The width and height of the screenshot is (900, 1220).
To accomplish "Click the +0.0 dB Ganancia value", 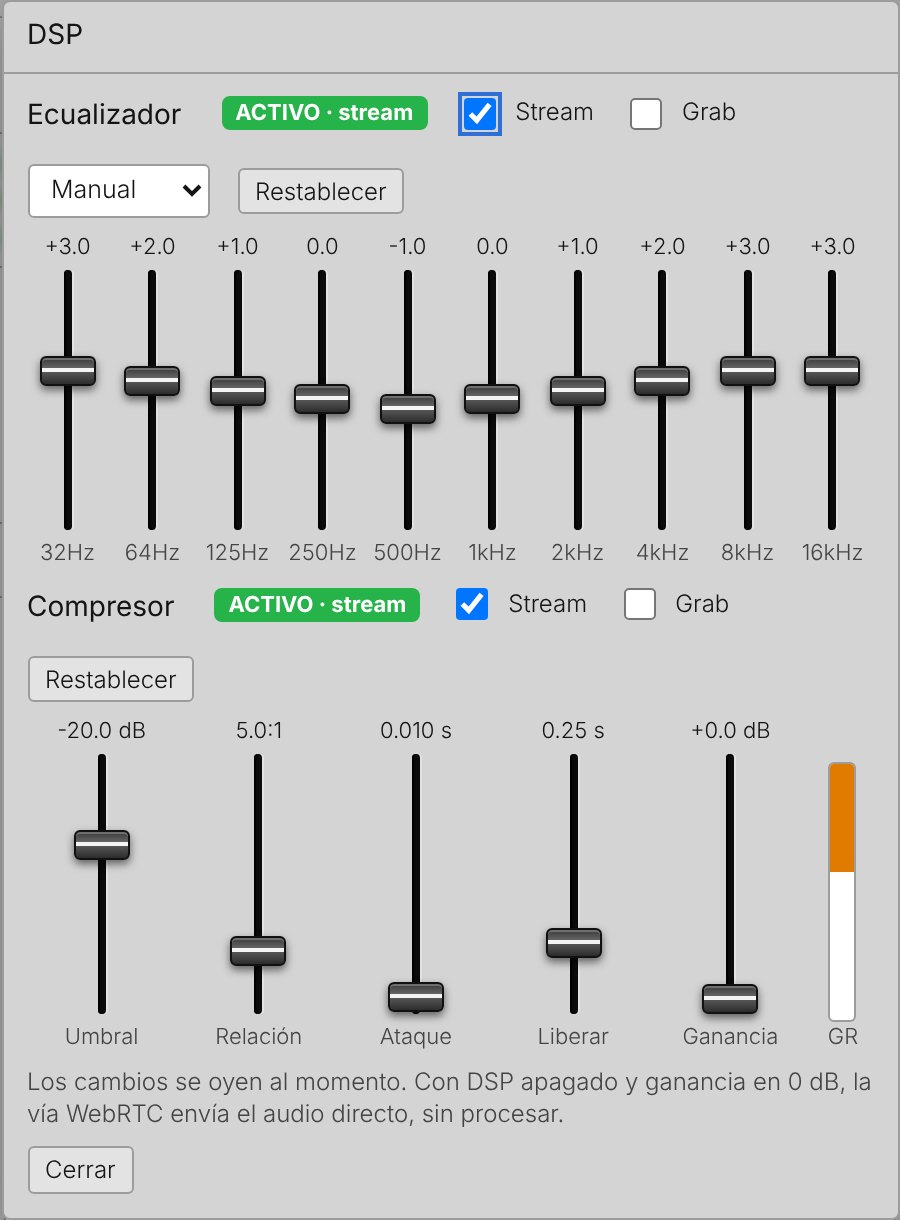I will pyautogui.click(x=730, y=731).
